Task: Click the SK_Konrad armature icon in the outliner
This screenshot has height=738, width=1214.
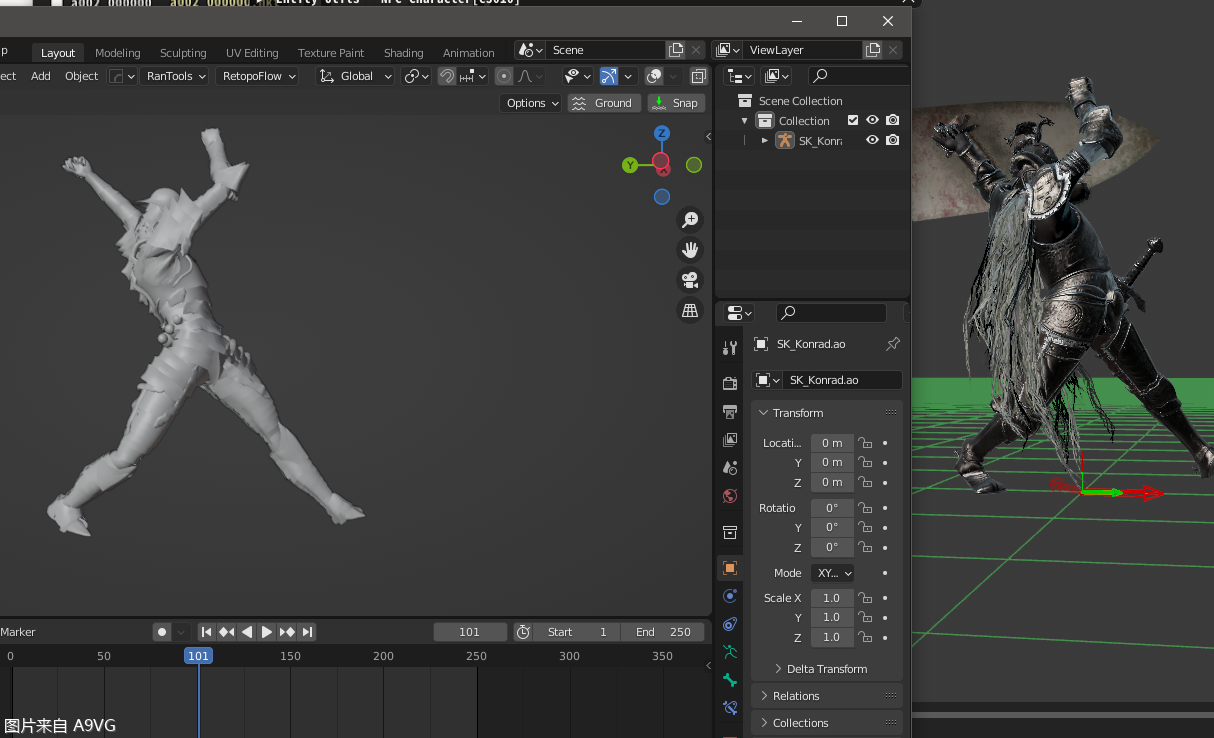Action: pos(785,141)
